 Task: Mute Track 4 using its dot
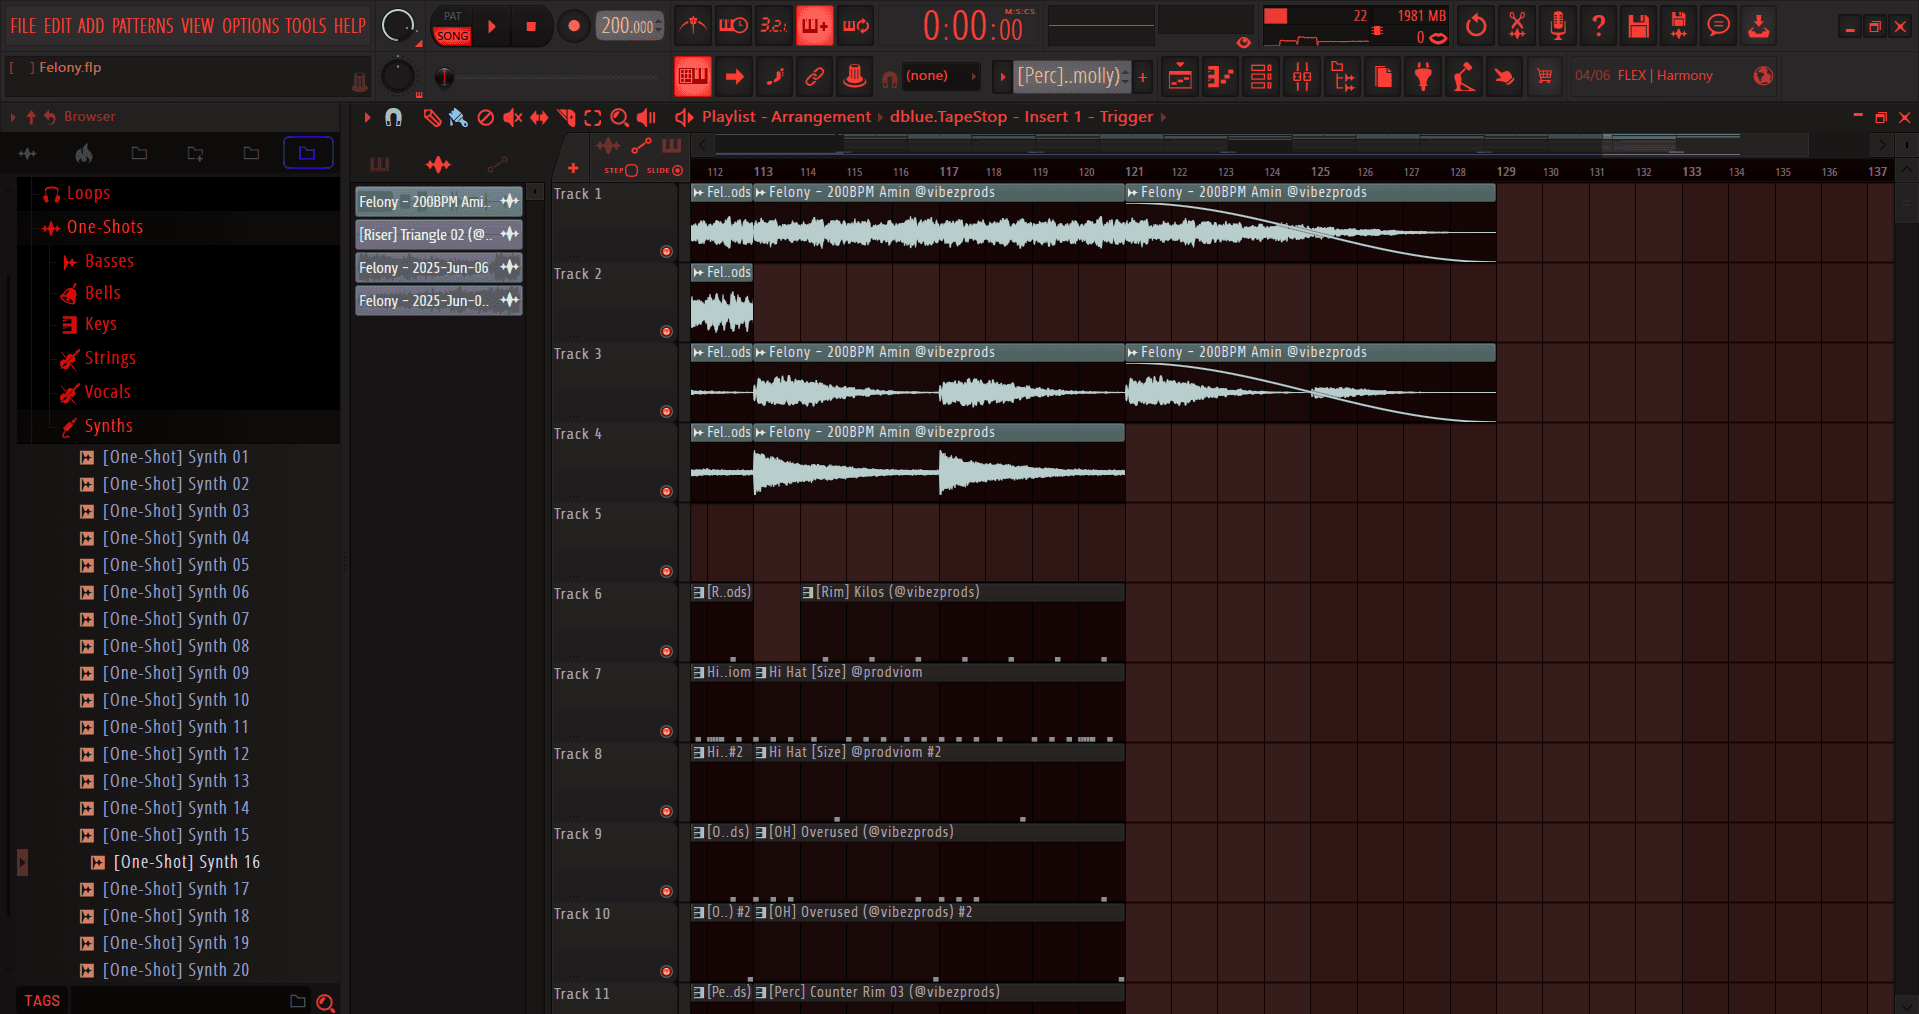click(666, 491)
